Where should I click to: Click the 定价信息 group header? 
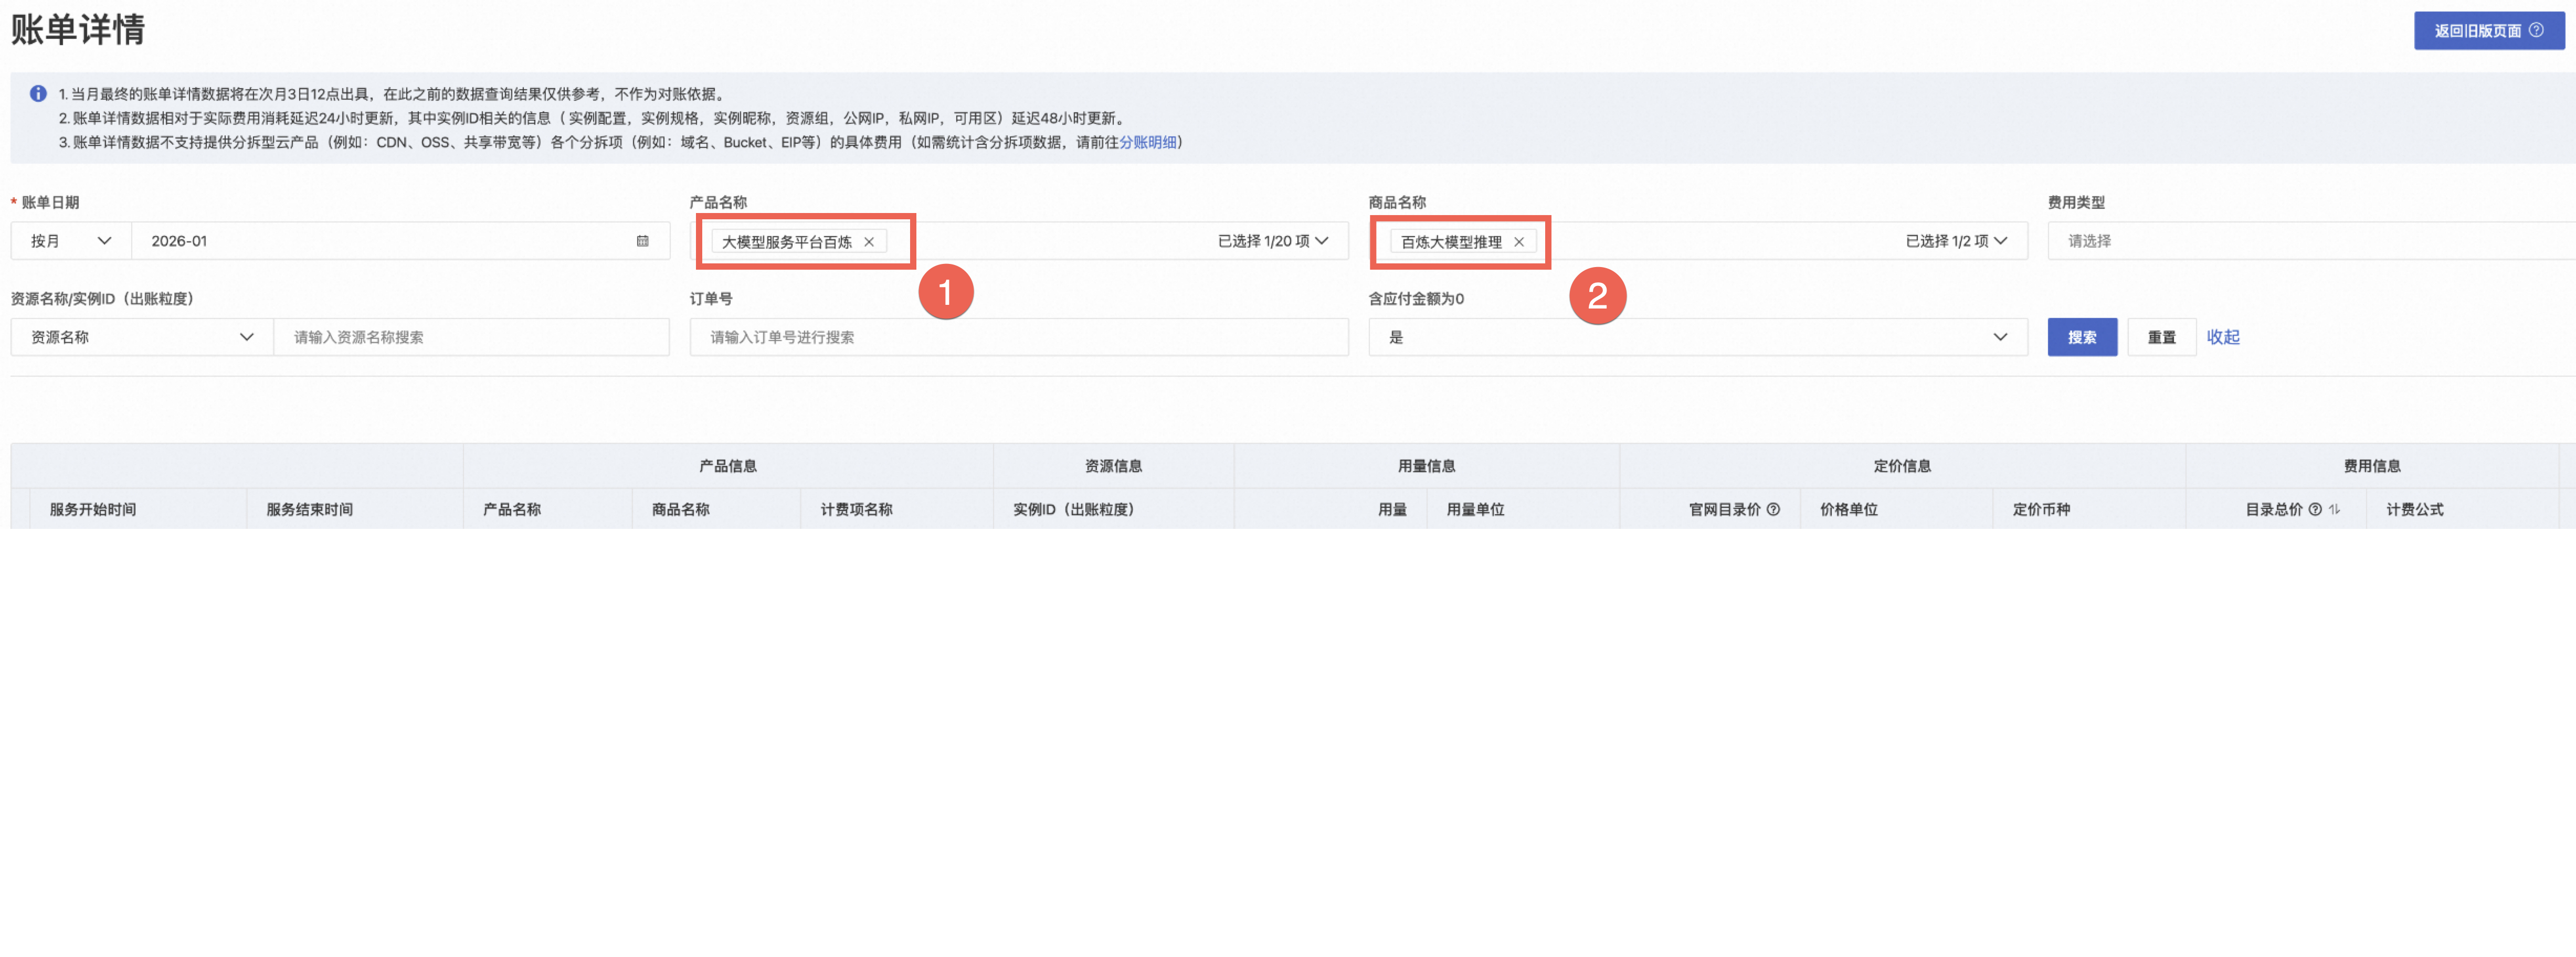(1902, 466)
